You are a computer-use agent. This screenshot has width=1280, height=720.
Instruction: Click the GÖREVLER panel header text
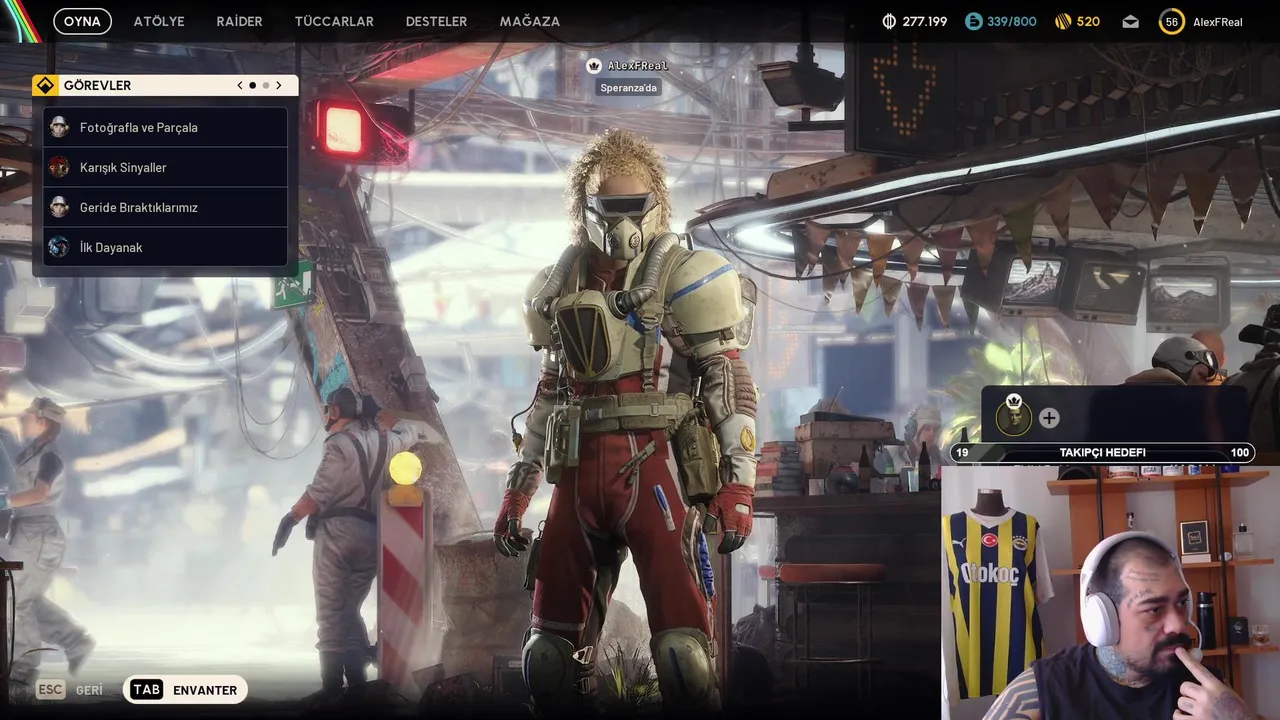point(97,85)
